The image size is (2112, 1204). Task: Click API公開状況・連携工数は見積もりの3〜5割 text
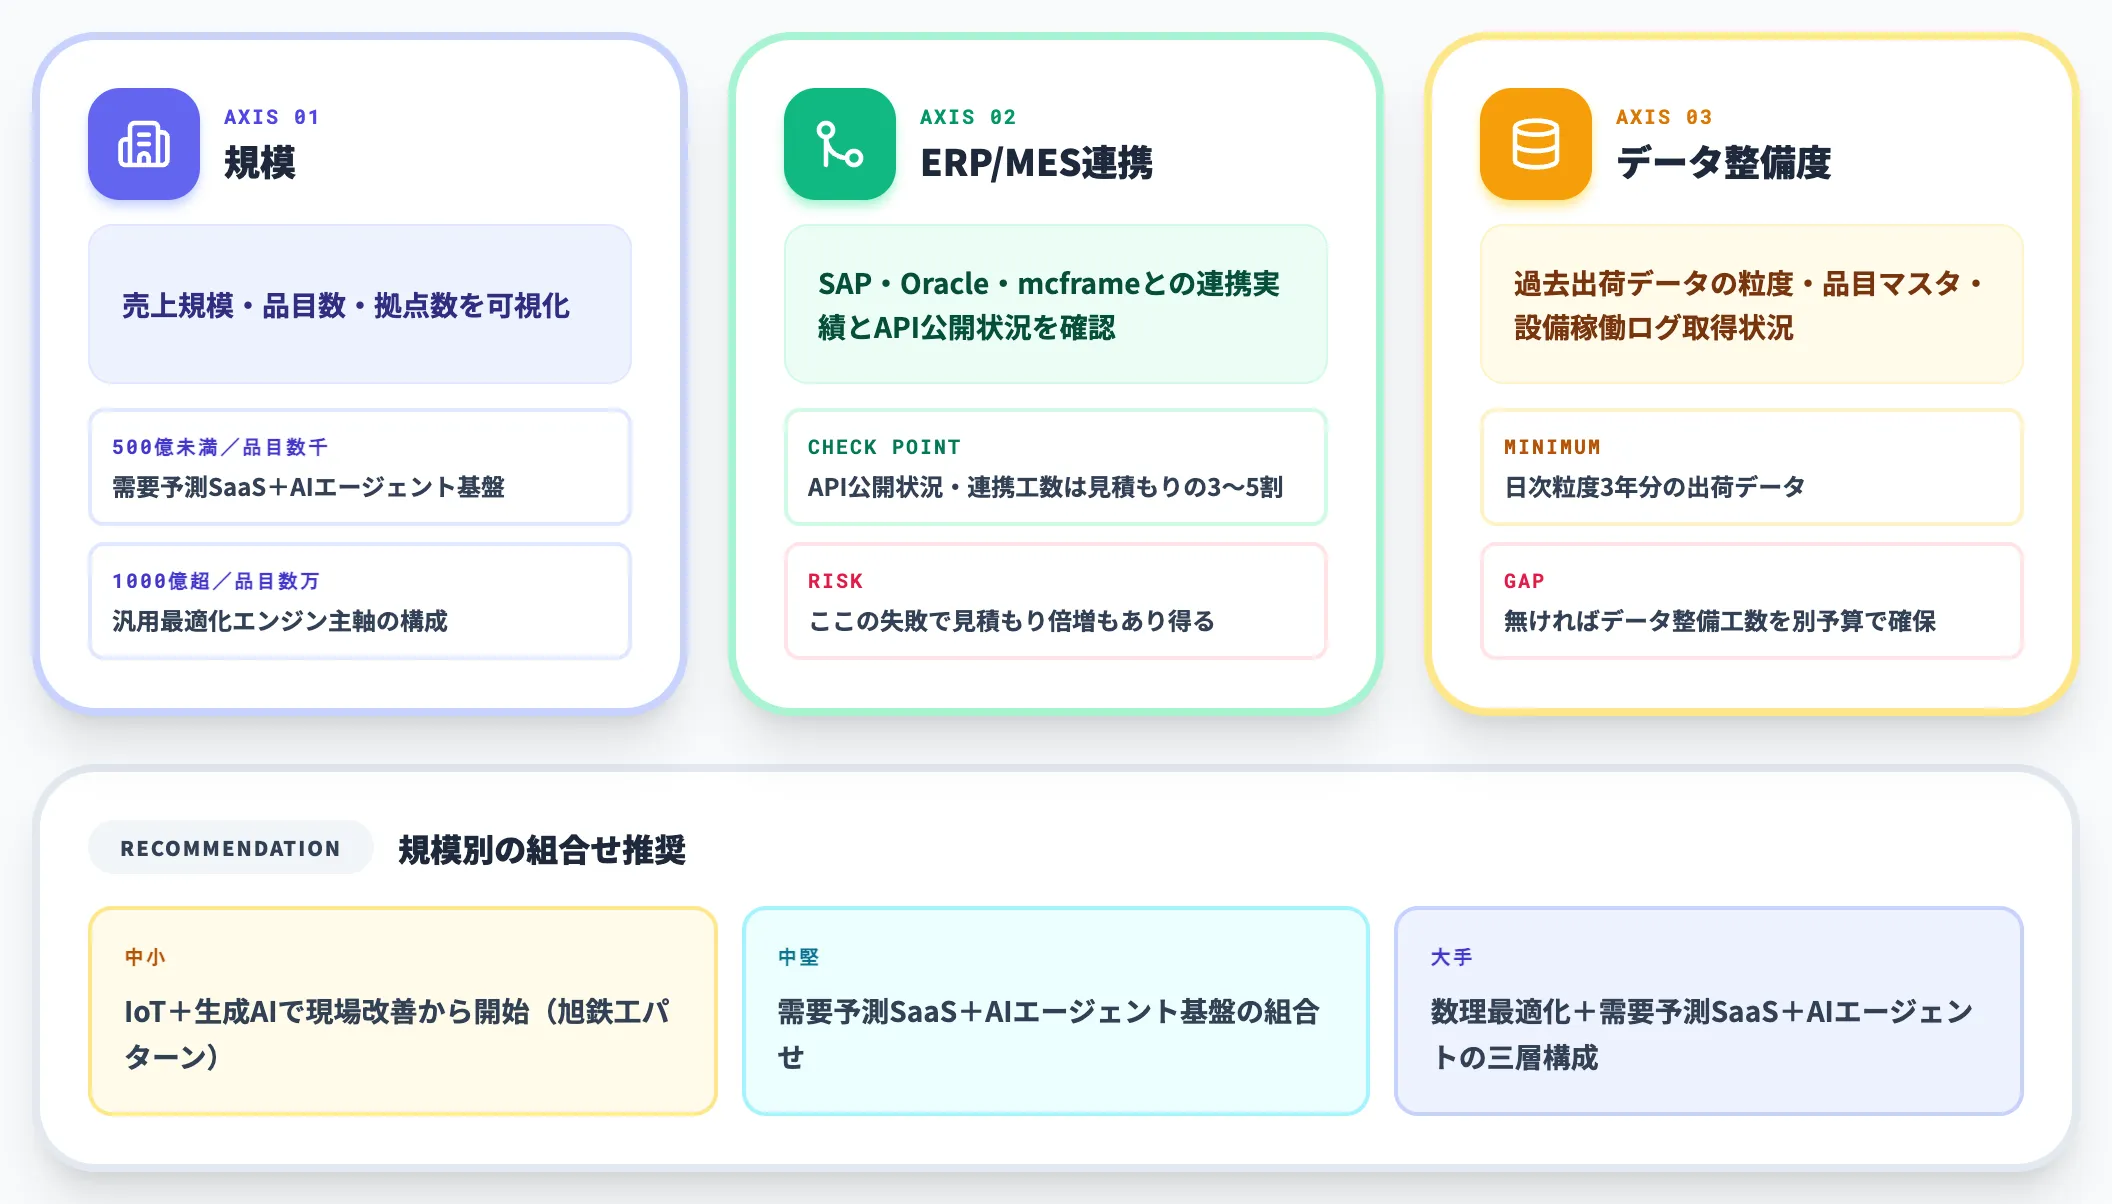[1045, 487]
